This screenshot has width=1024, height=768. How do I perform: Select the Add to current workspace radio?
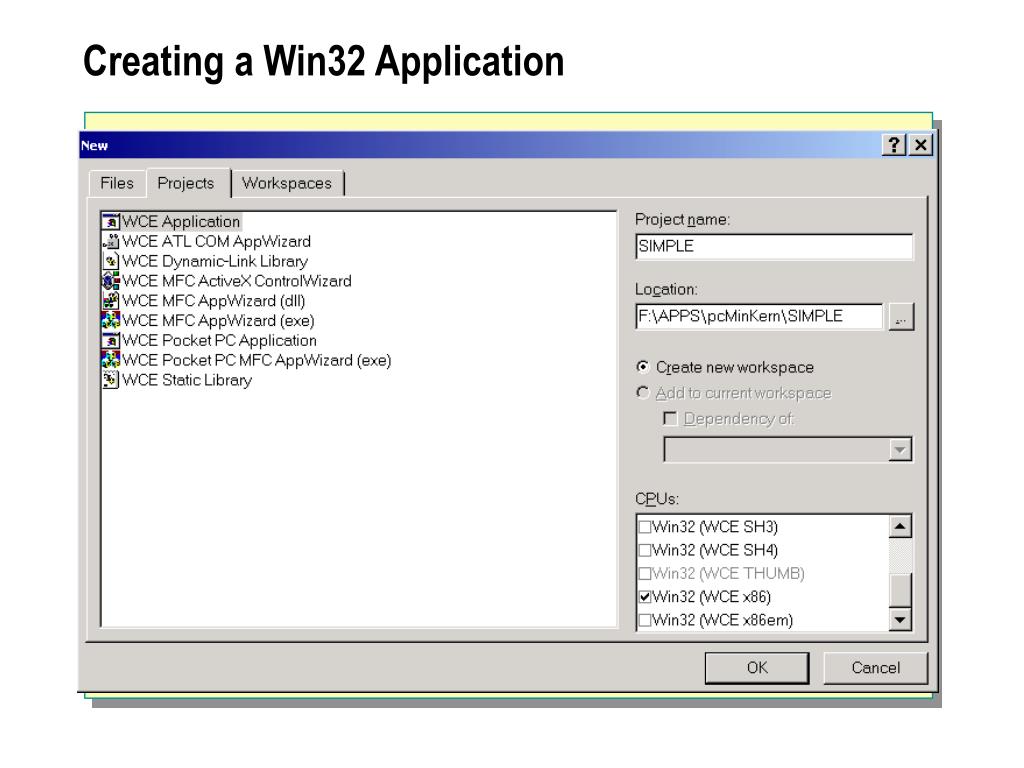pyautogui.click(x=643, y=392)
